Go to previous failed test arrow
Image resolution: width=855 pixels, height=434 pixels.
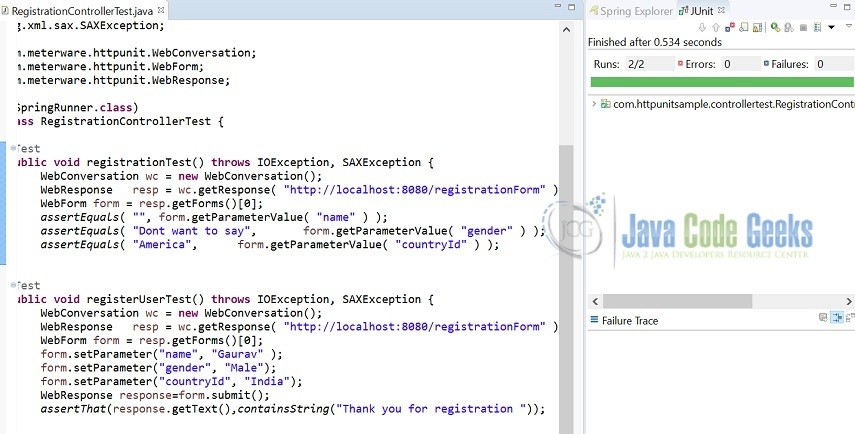716,27
